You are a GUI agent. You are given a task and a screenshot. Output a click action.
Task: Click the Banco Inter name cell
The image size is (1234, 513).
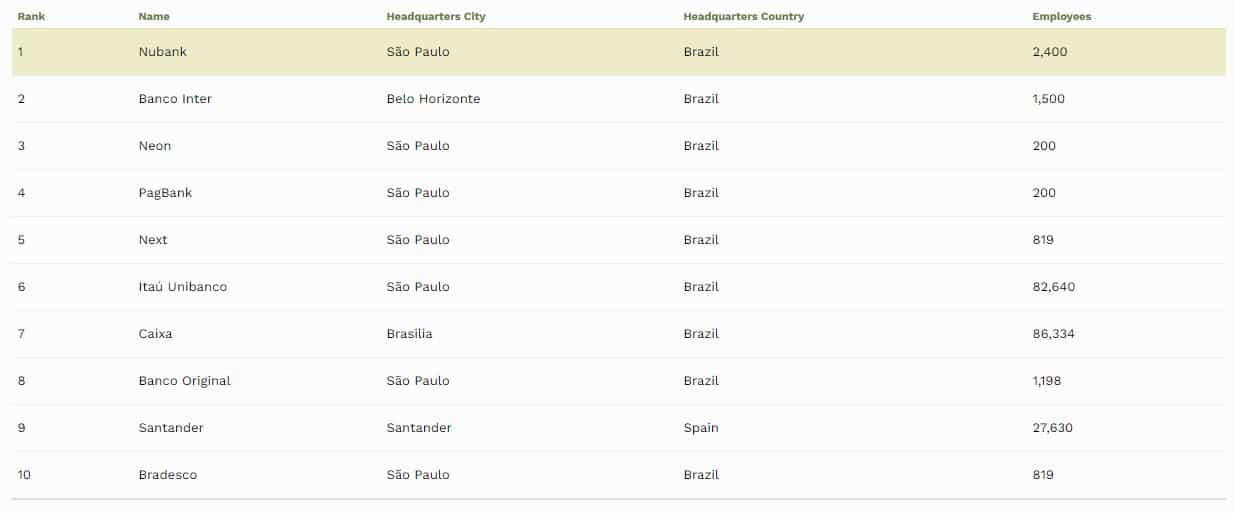175,99
